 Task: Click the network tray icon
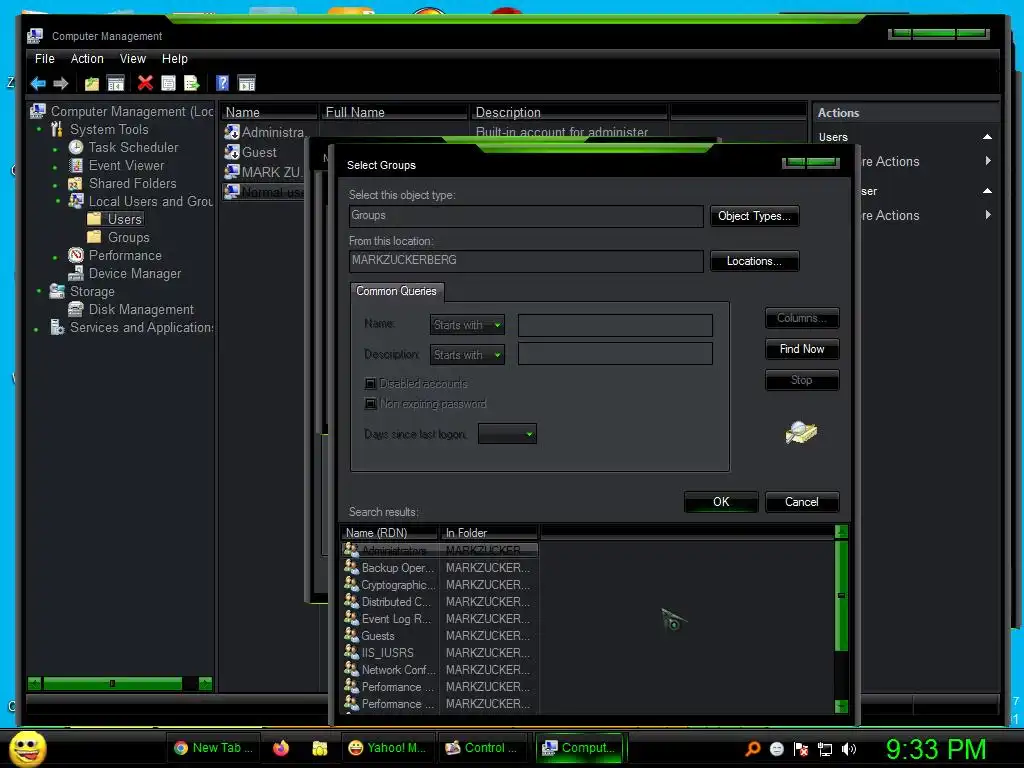pos(825,749)
